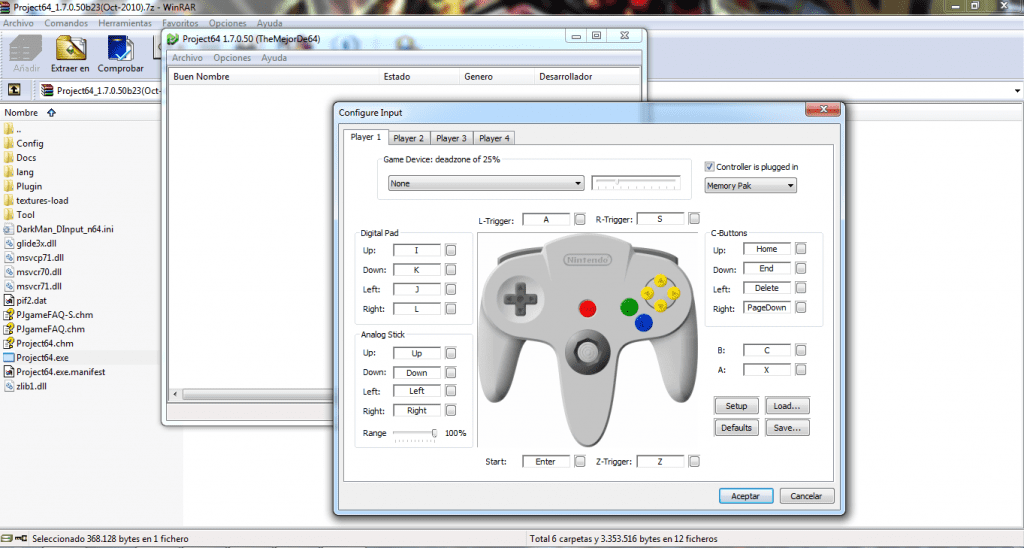The height and width of the screenshot is (548, 1024).
Task: Toggle Controller is plugged in checkbox
Action: click(x=709, y=167)
